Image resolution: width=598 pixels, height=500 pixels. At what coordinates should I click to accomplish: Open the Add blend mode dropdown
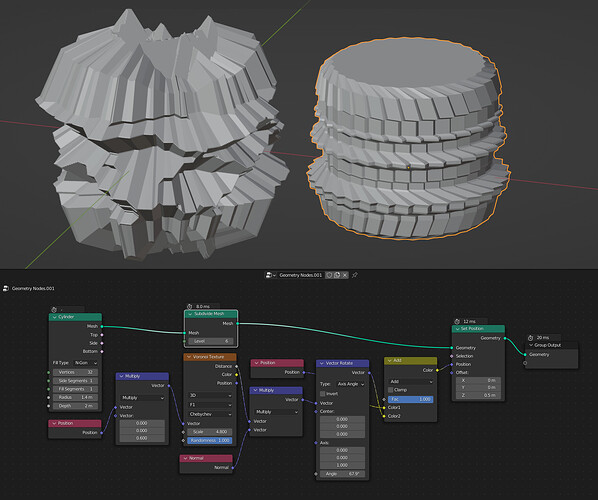click(411, 381)
